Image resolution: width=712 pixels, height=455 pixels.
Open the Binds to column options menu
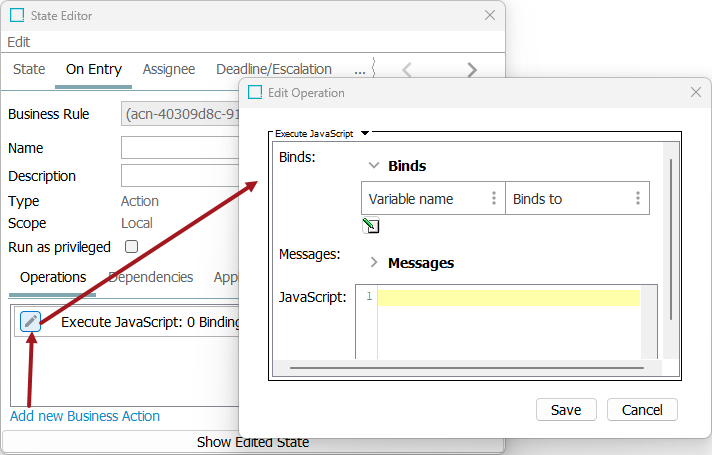click(x=638, y=198)
